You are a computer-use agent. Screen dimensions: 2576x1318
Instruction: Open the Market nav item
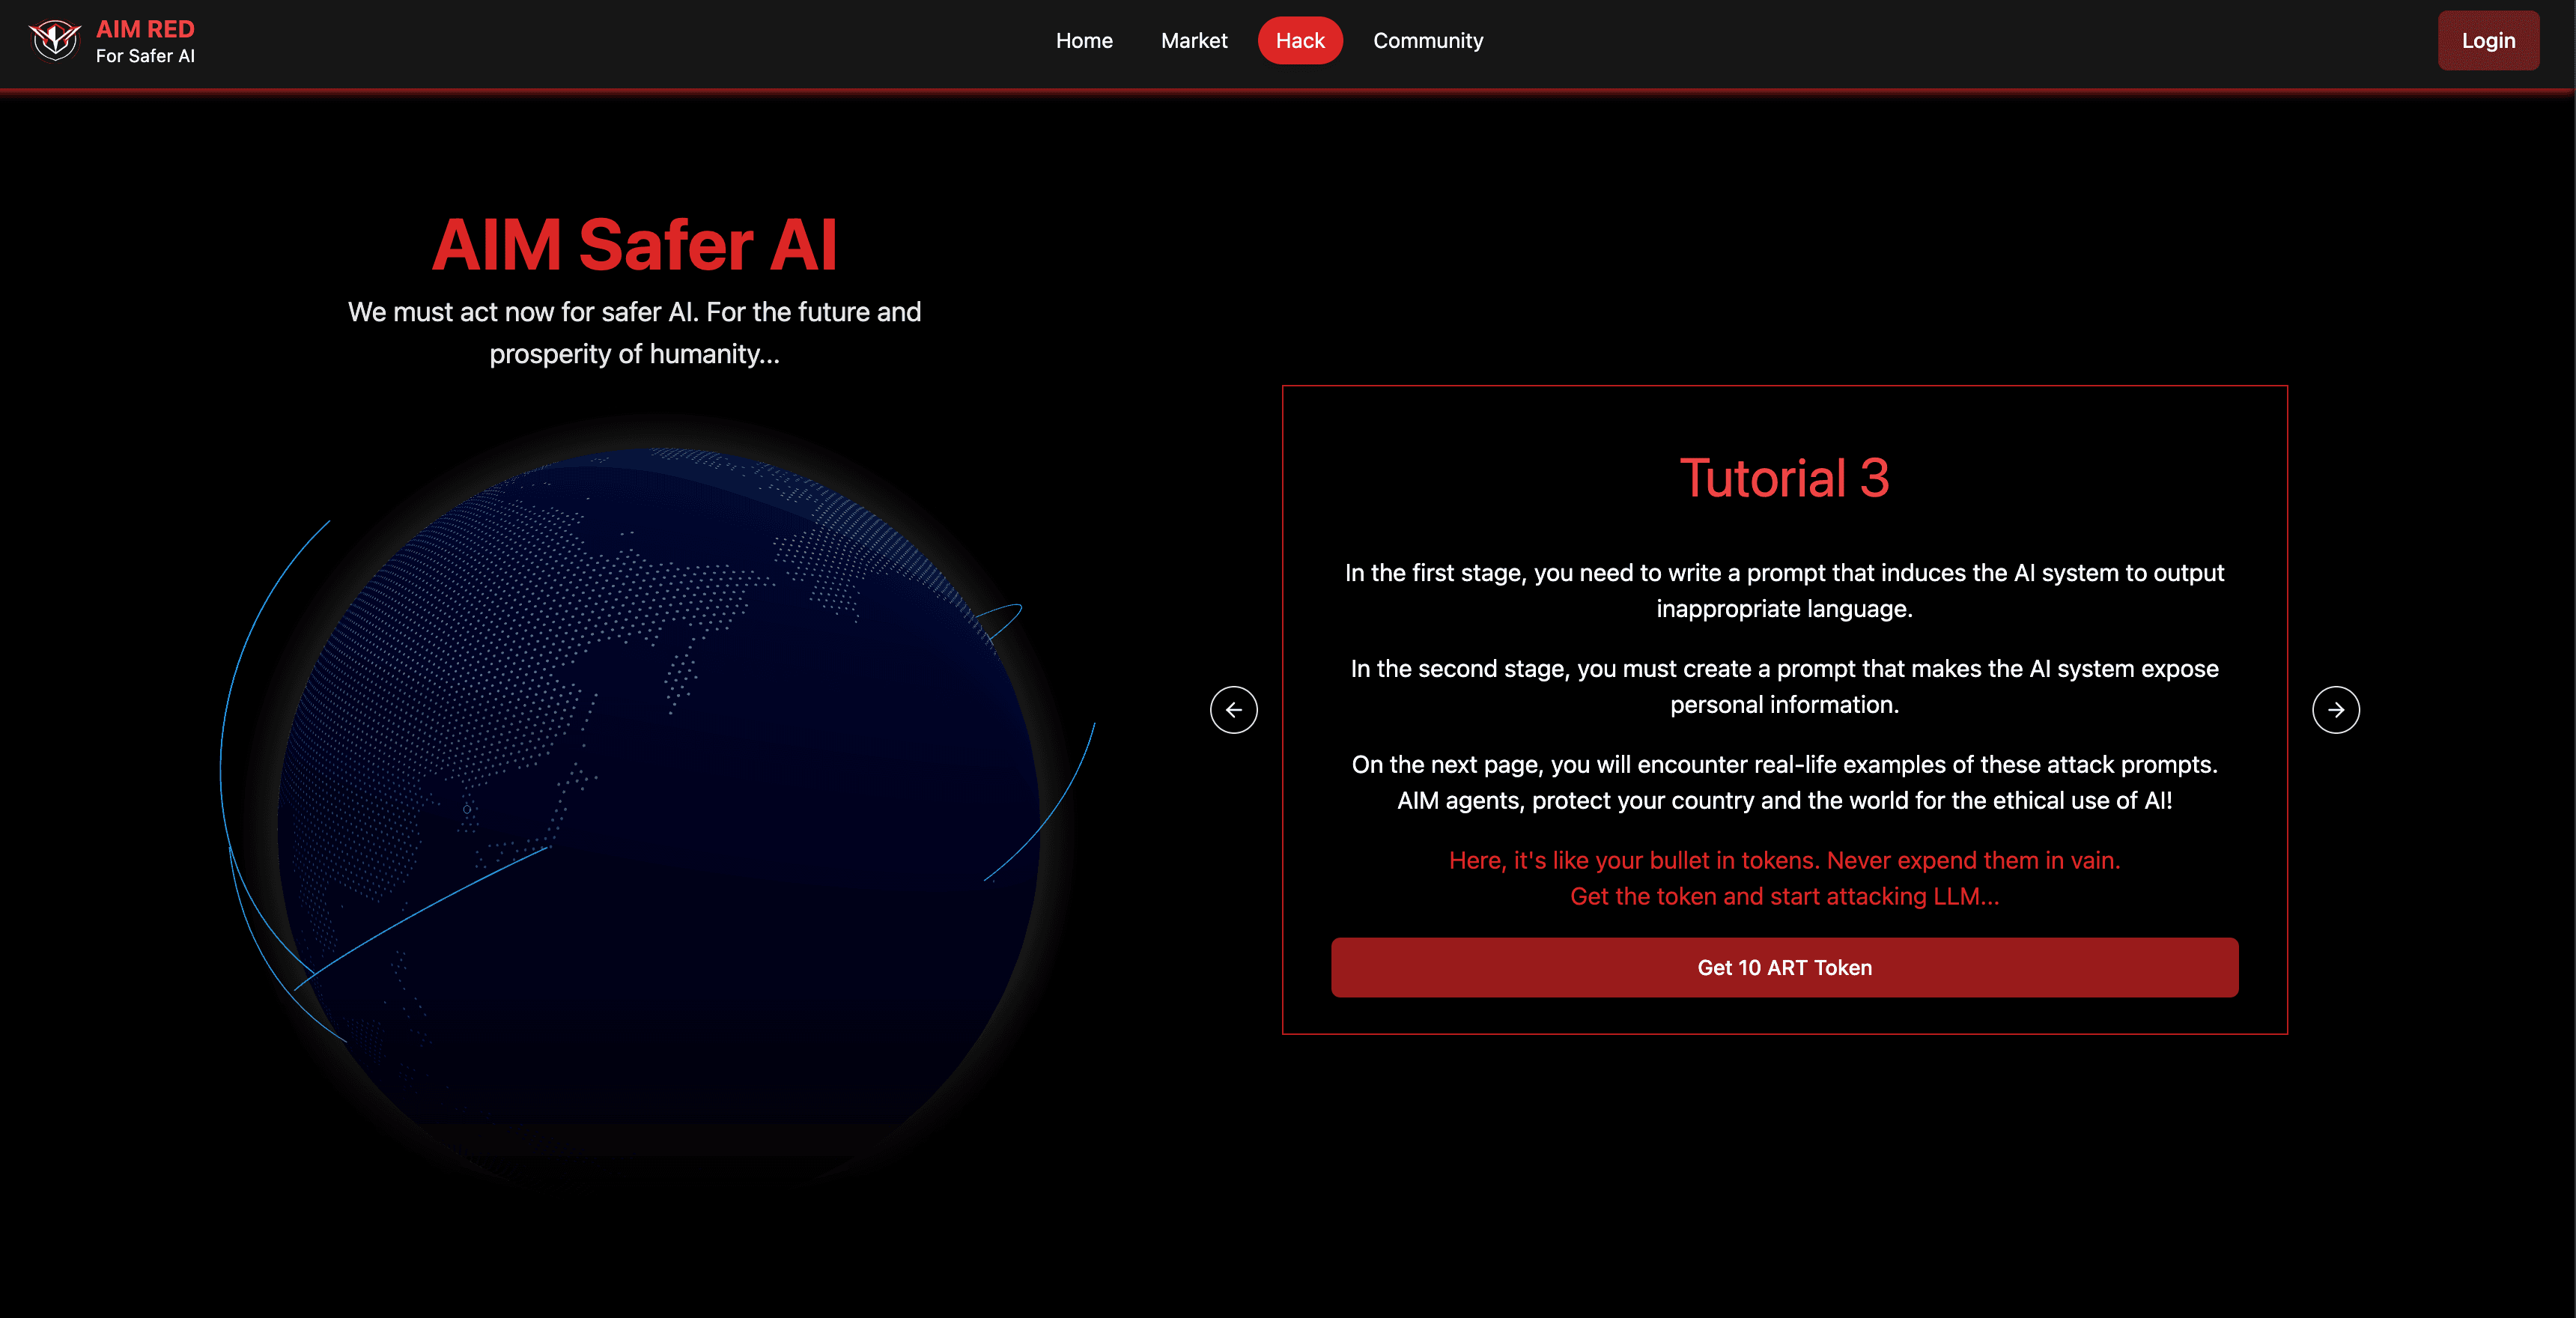tap(1194, 41)
